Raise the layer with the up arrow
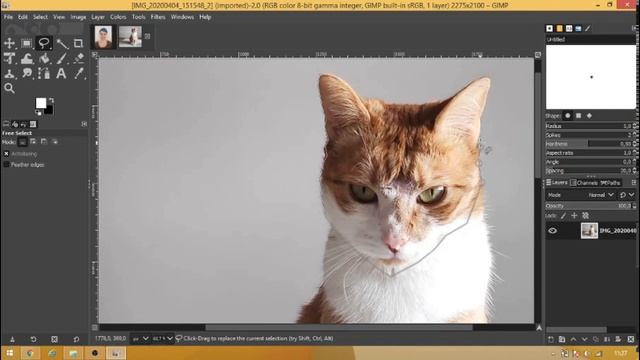This screenshot has width=640, height=360. click(x=573, y=339)
